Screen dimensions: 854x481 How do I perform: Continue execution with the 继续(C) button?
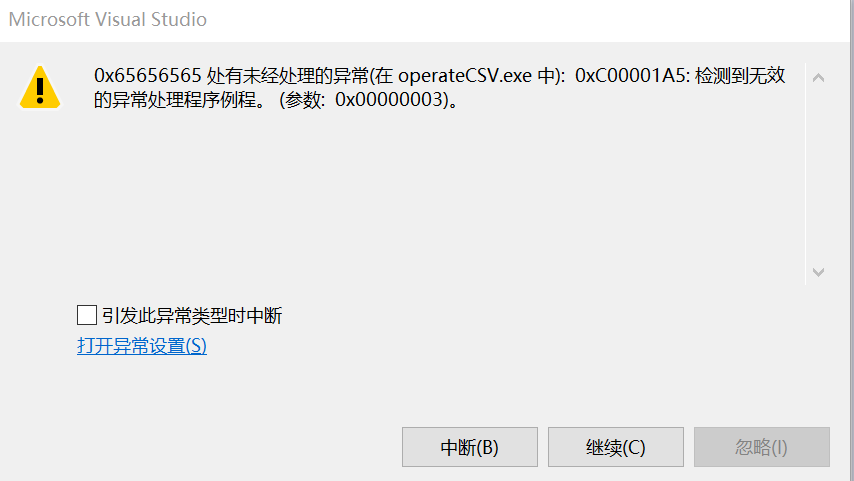coord(615,447)
